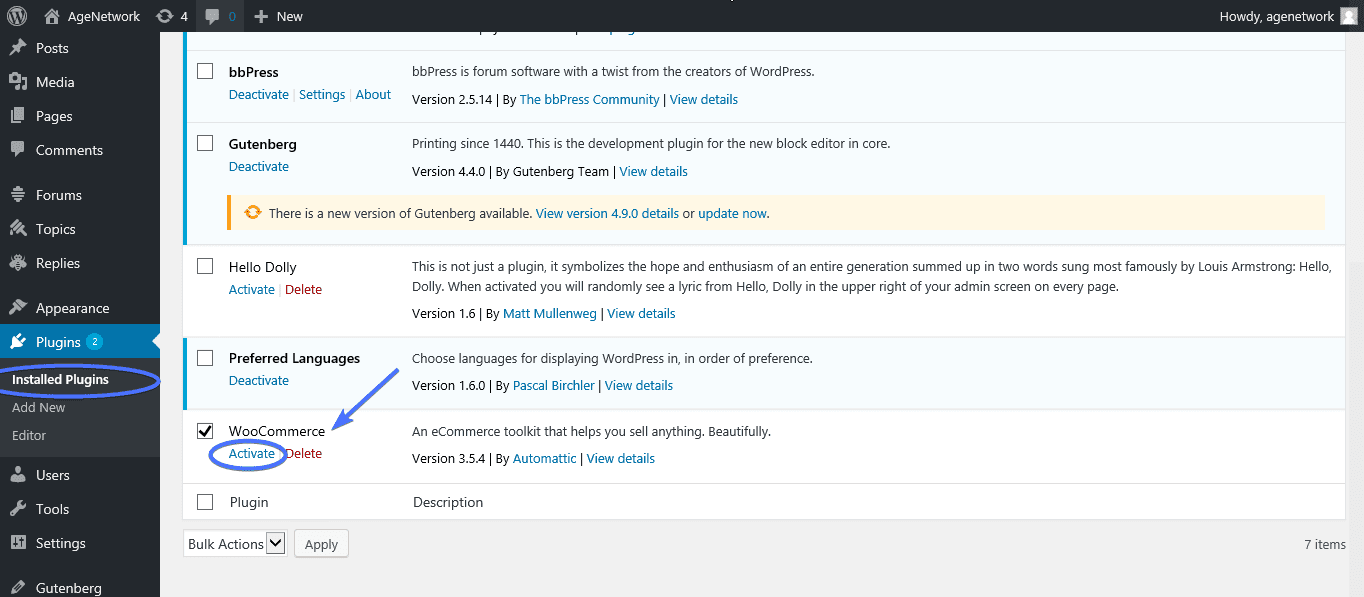Open the Bulk Actions dropdown
1364x597 pixels.
(235, 544)
